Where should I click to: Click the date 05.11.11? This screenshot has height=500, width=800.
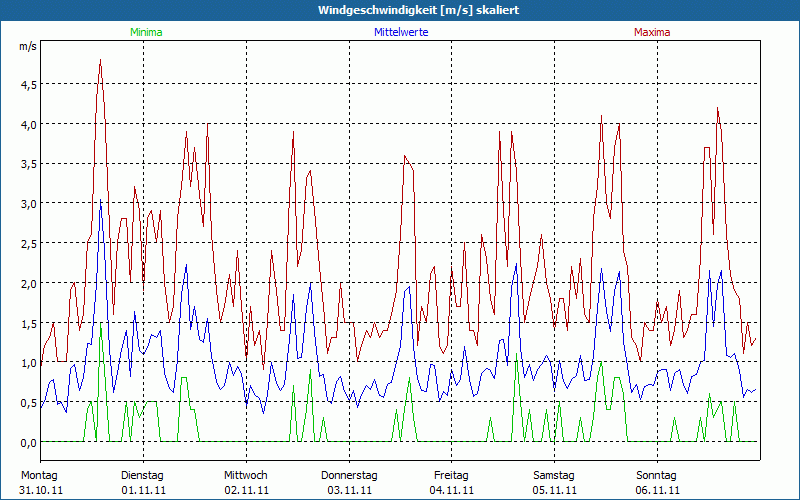click(555, 490)
